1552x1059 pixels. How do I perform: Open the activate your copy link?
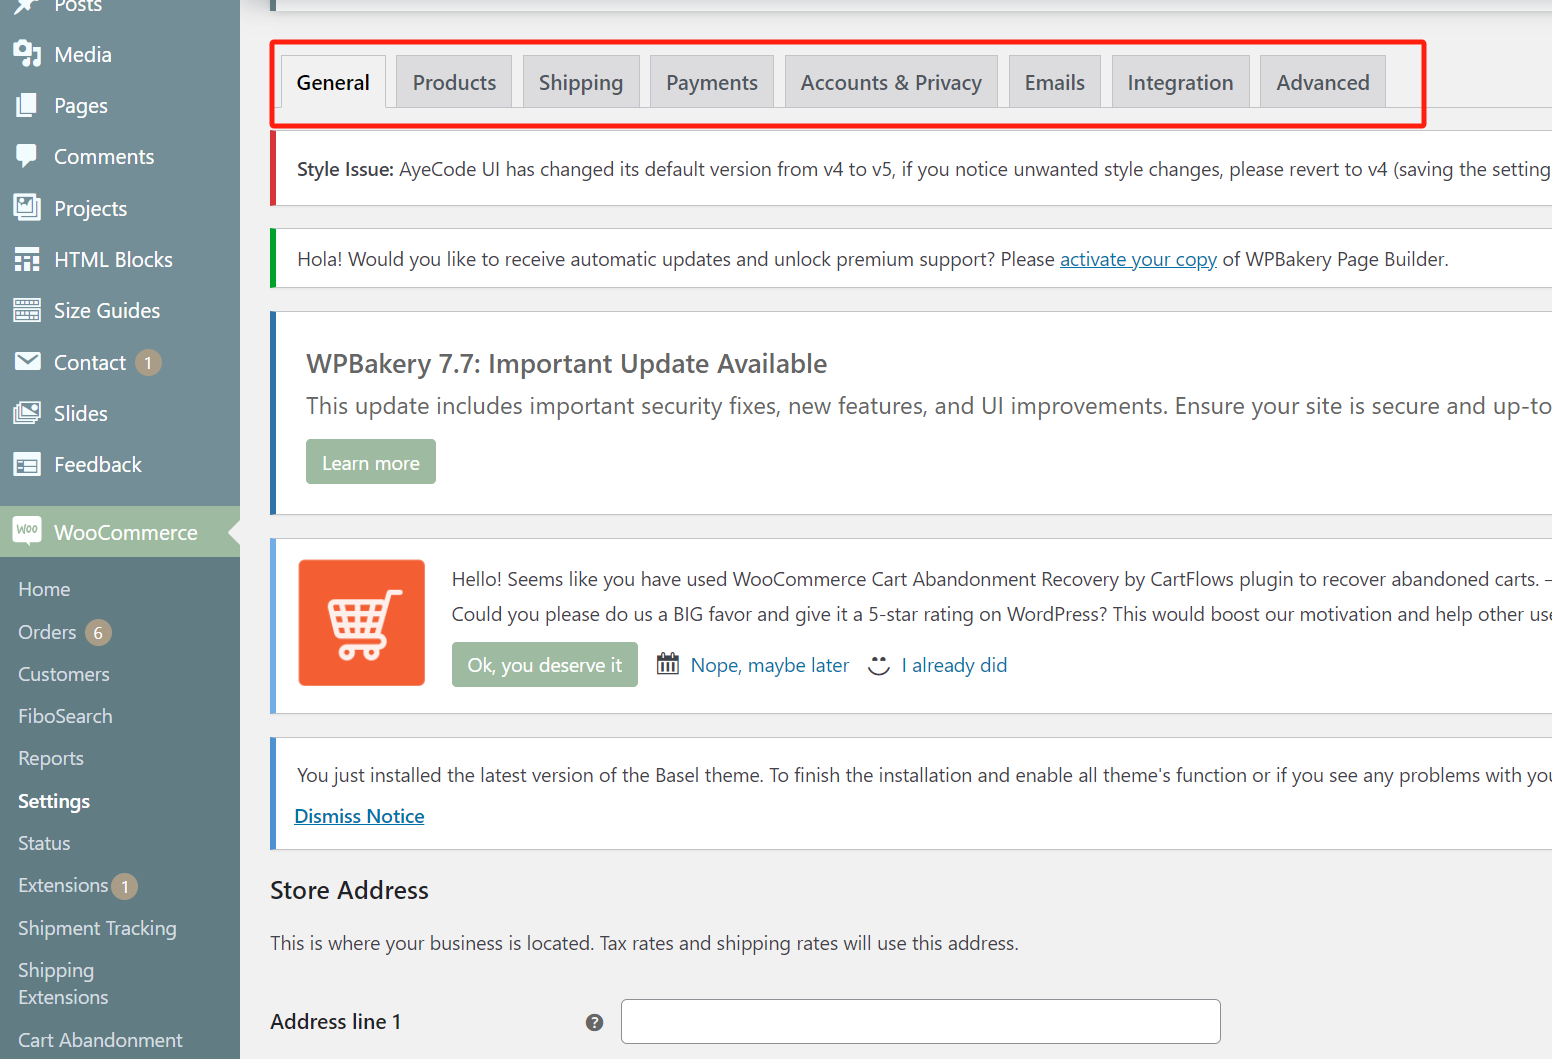click(x=1138, y=259)
